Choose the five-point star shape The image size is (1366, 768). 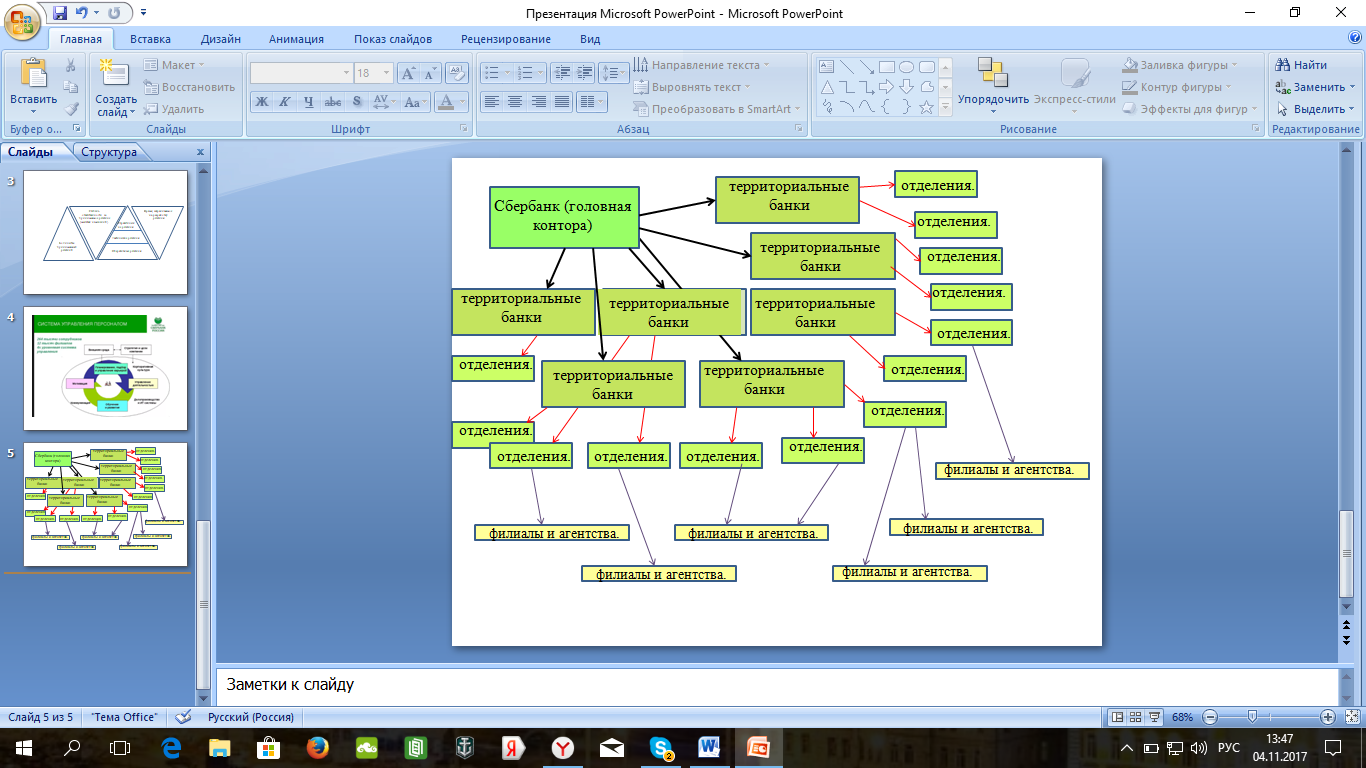[927, 106]
